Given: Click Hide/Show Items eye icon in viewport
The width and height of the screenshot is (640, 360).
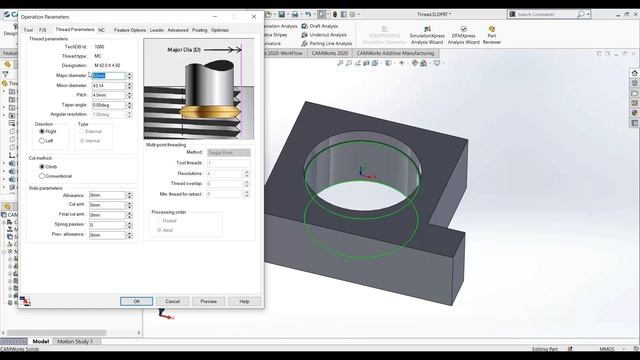Looking at the screenshot, I should [402, 63].
